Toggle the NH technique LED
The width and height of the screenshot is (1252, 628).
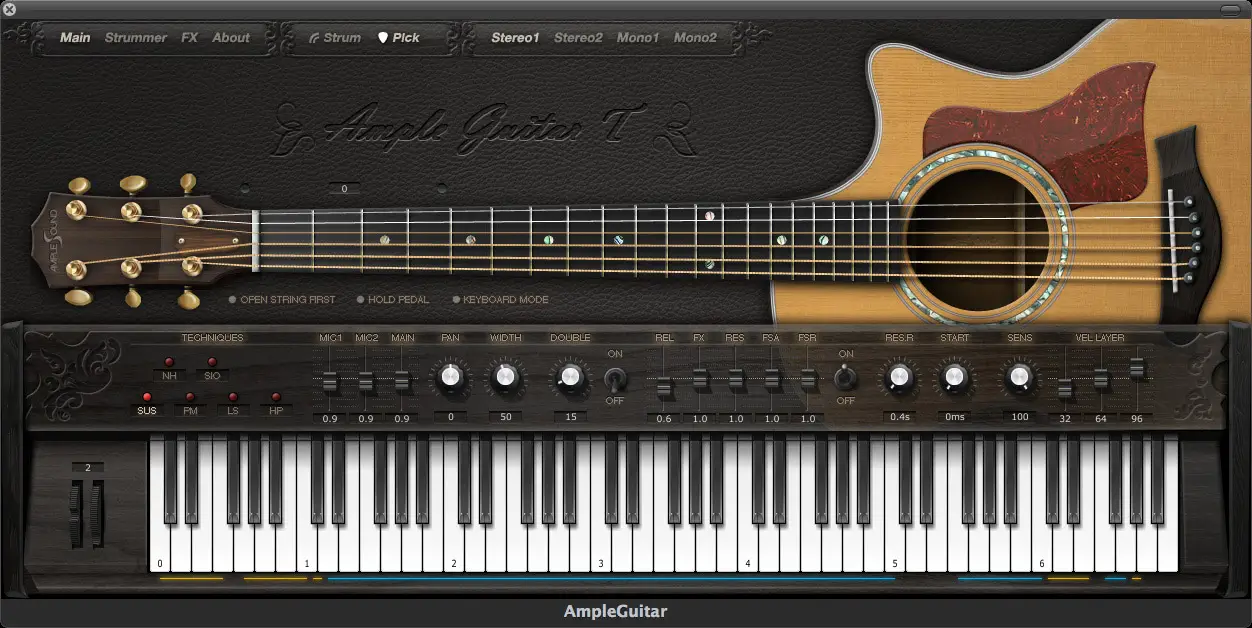[169, 362]
